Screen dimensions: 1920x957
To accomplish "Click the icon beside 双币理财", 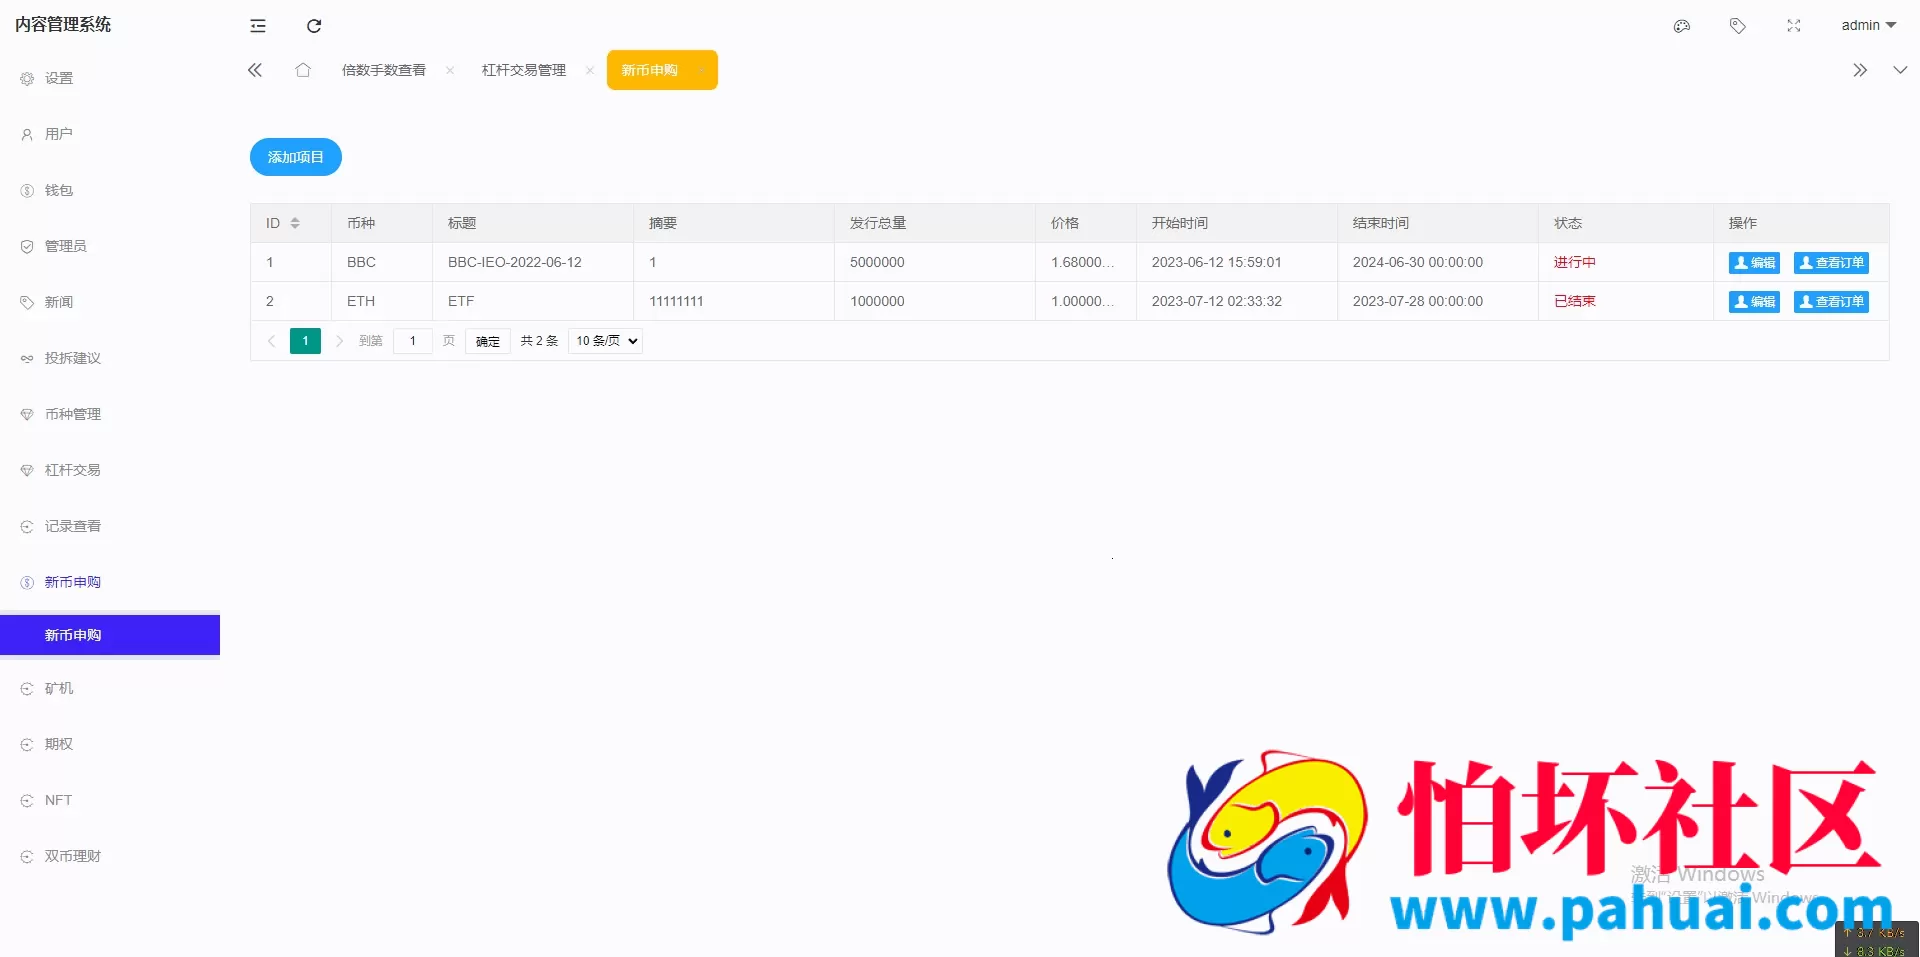I will (x=27, y=856).
